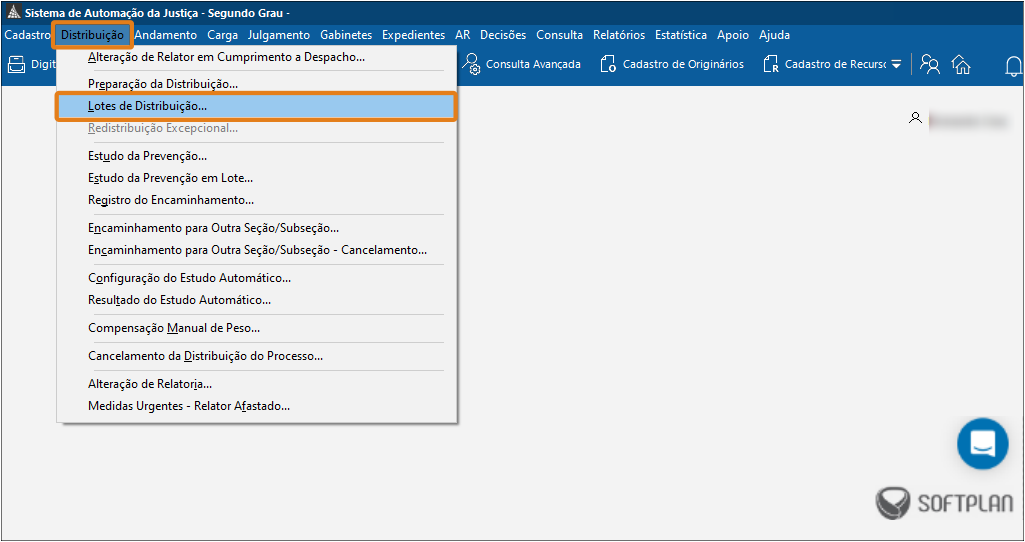The height and width of the screenshot is (542, 1025).
Task: Click the home icon in toolbar
Action: coord(961,64)
